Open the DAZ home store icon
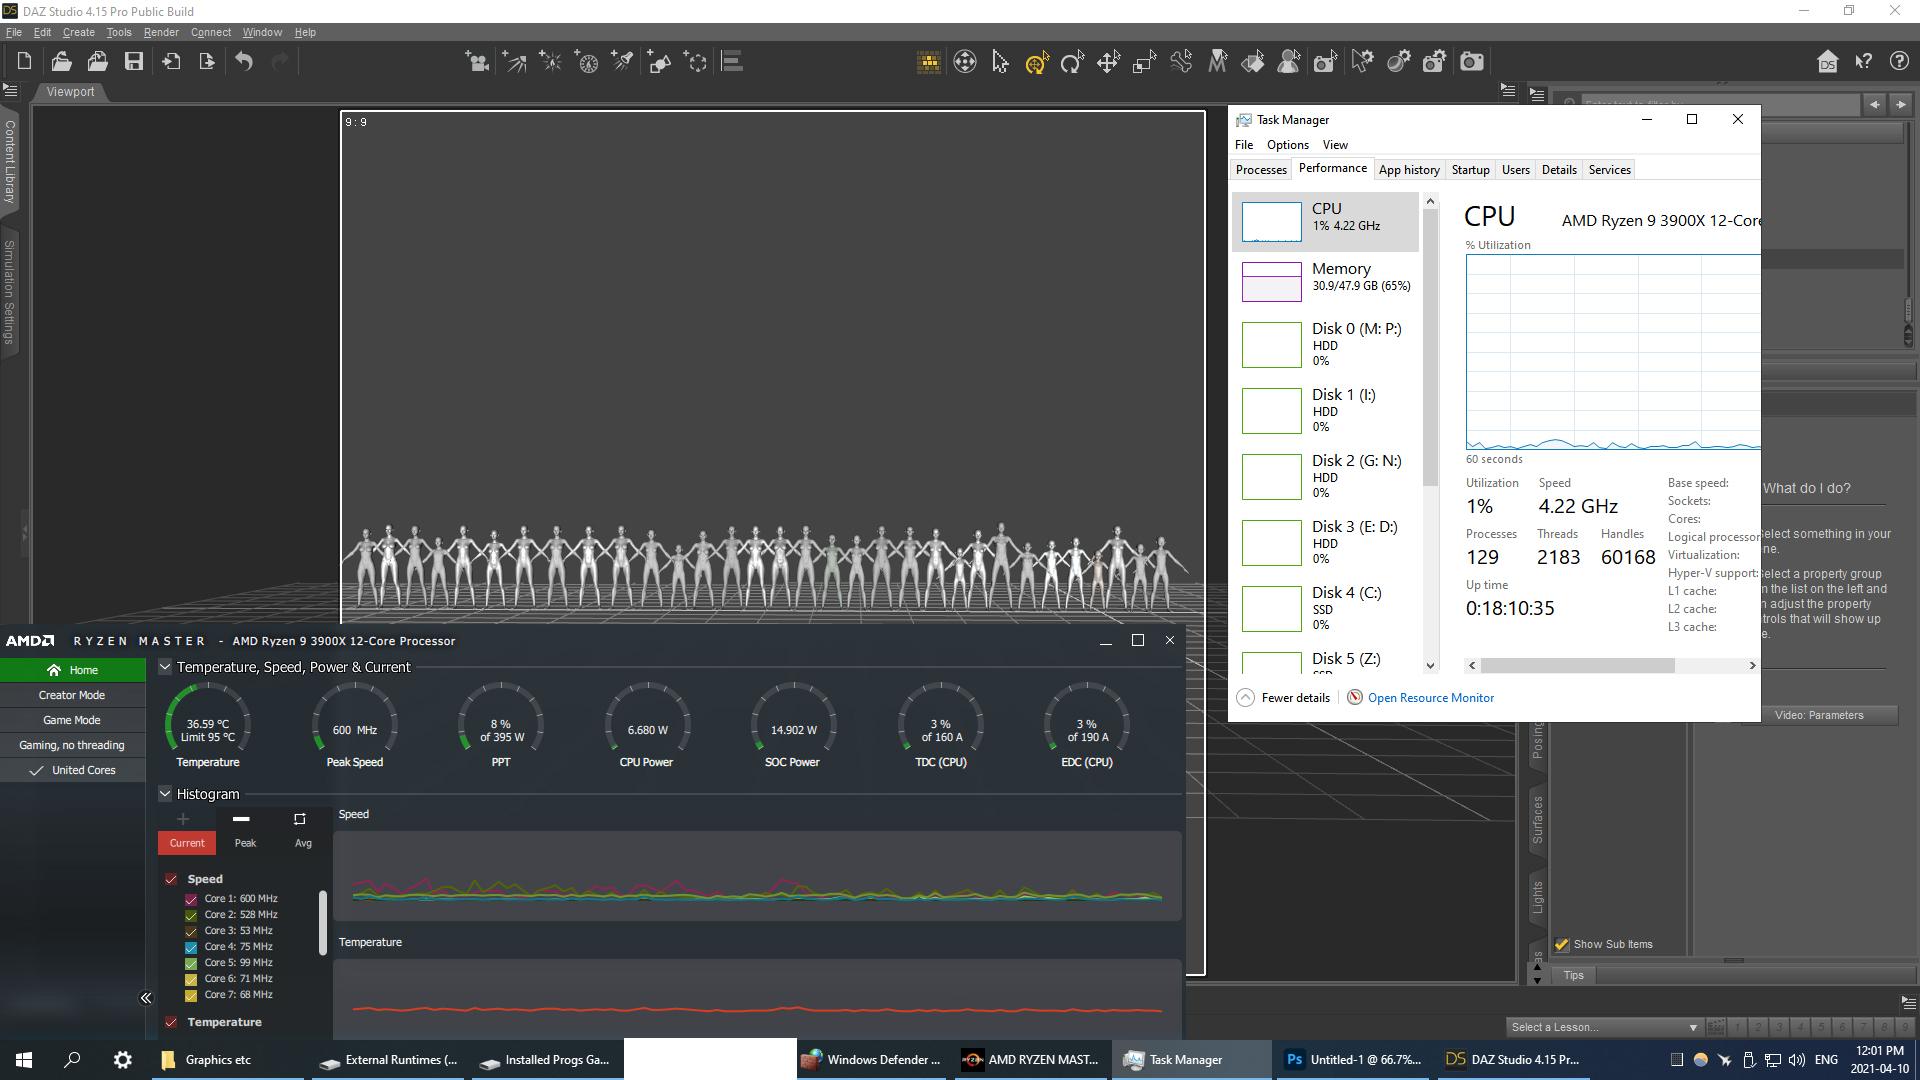The width and height of the screenshot is (1920, 1080). pos(1827,62)
